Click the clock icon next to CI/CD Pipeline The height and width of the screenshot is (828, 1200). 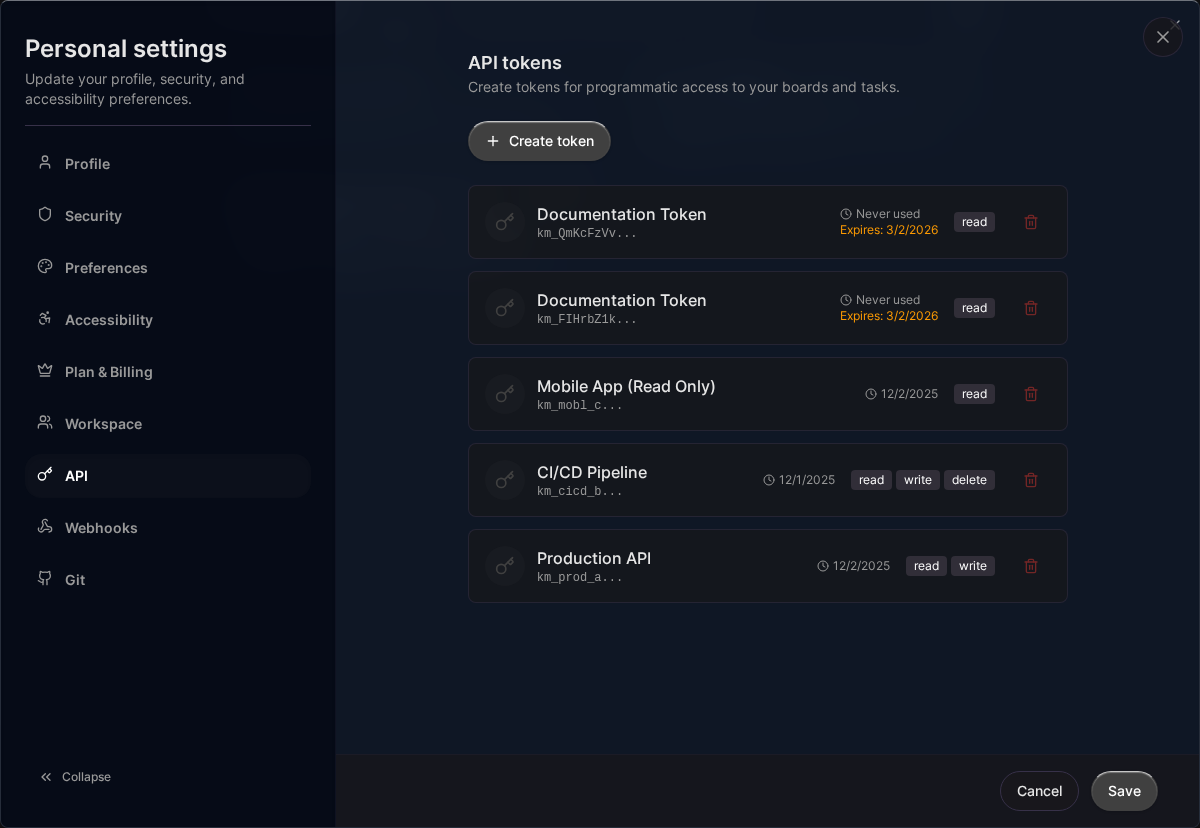click(767, 480)
